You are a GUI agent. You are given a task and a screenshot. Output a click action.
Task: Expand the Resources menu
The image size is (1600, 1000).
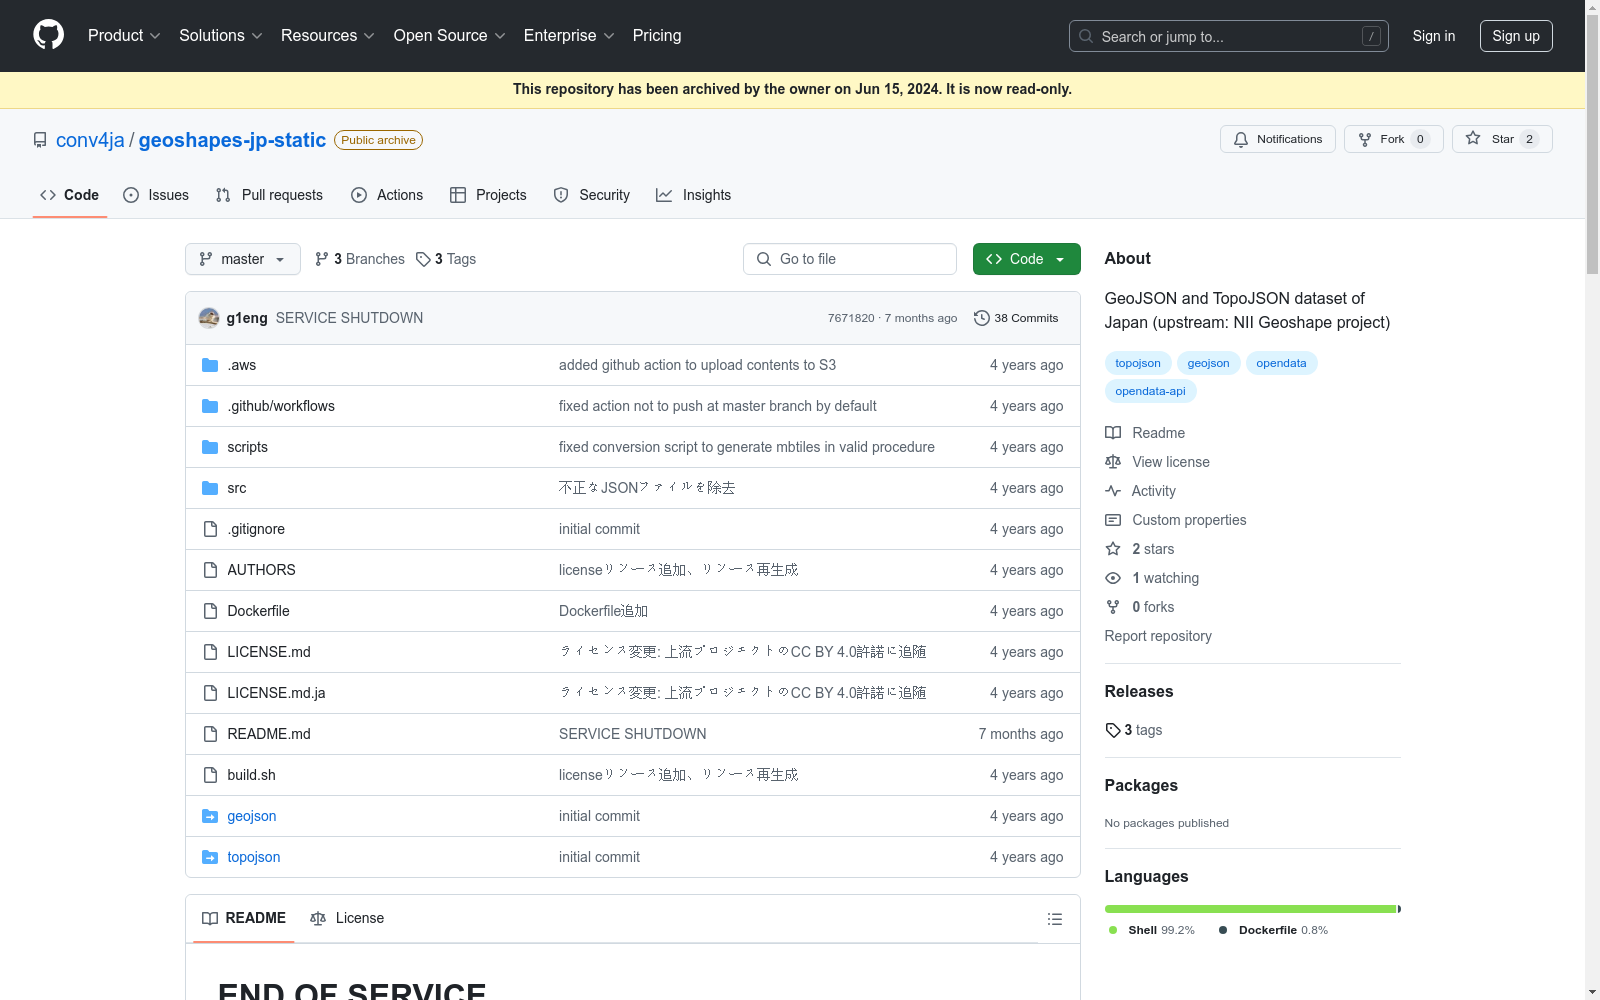[328, 35]
